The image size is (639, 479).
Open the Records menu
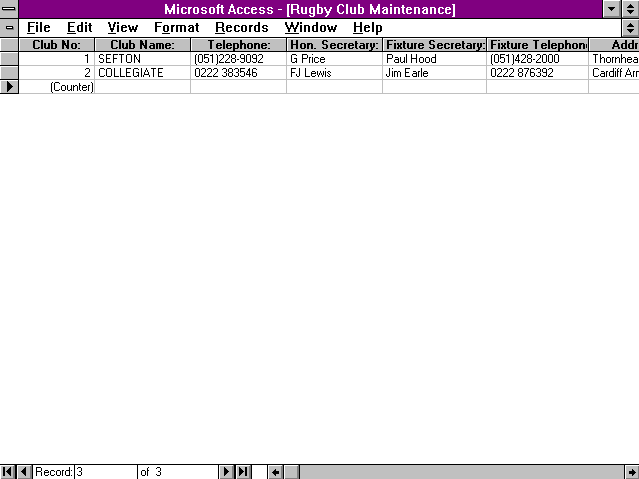tap(242, 28)
